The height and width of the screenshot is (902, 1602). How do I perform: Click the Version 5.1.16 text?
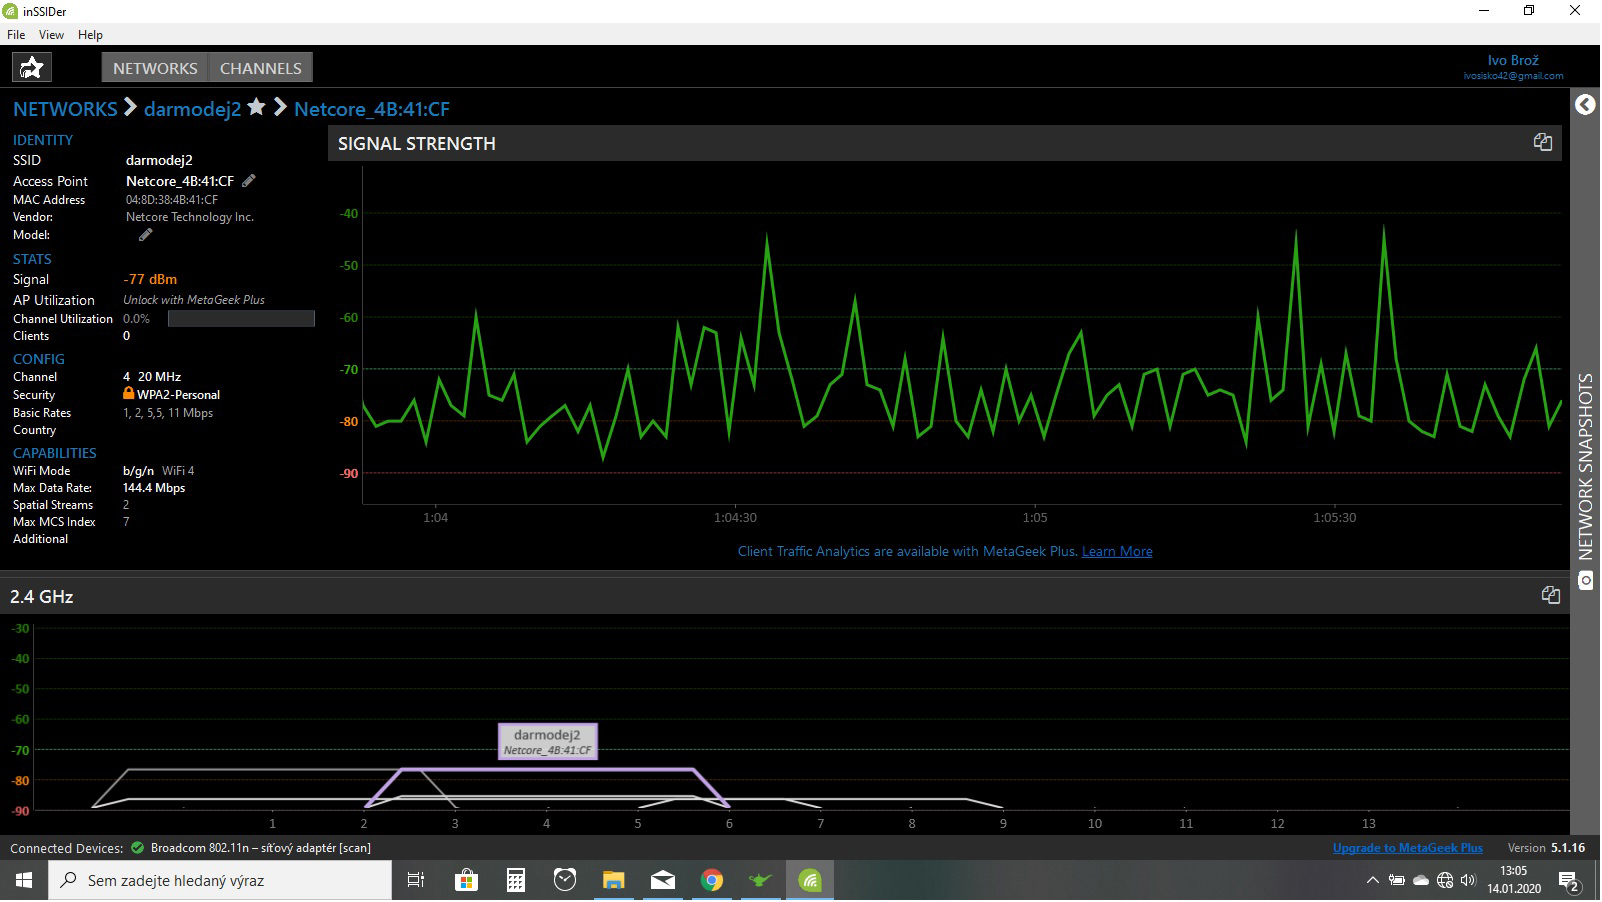coord(1546,848)
